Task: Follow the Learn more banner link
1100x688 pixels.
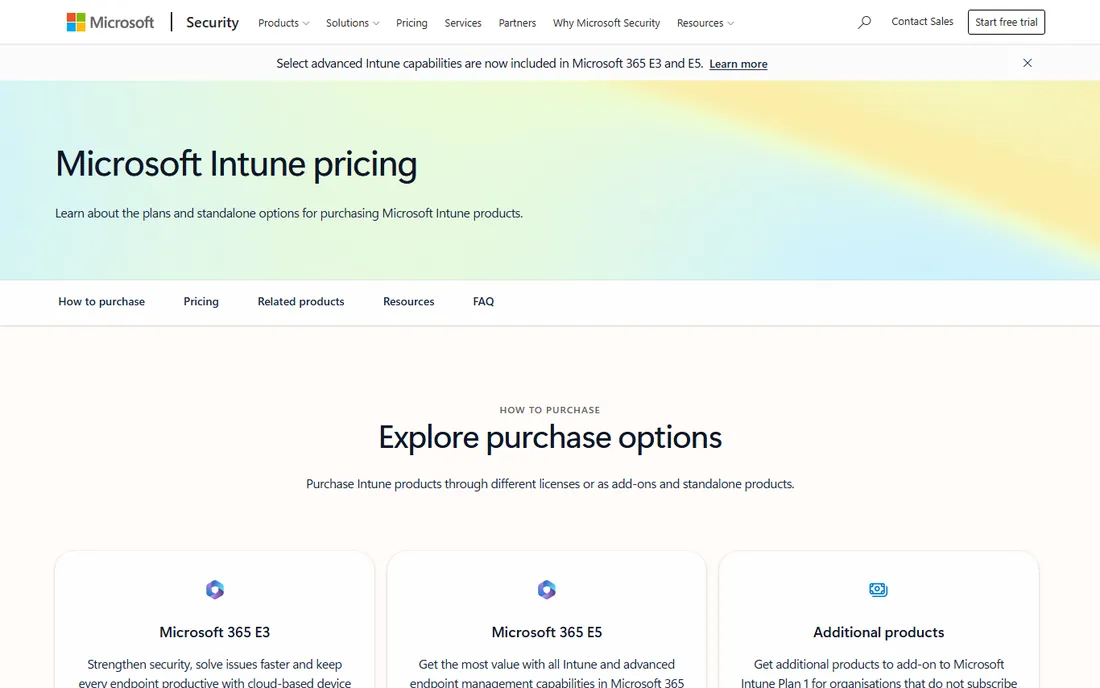Action: pyautogui.click(x=738, y=64)
